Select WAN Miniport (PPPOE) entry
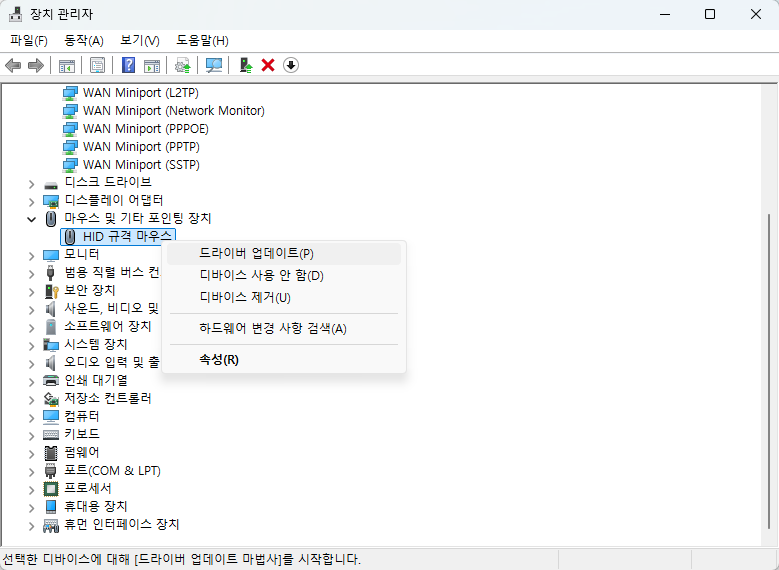Image resolution: width=779 pixels, height=570 pixels. pos(146,129)
